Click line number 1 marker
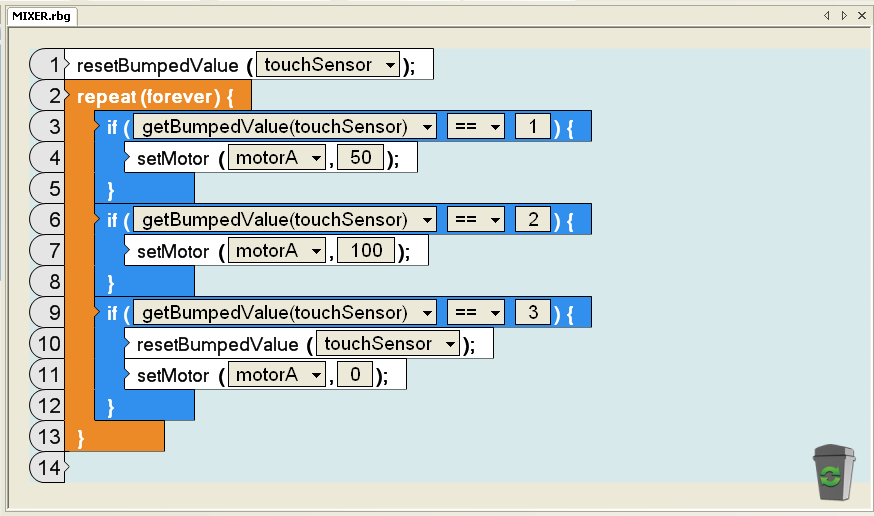 (49, 65)
